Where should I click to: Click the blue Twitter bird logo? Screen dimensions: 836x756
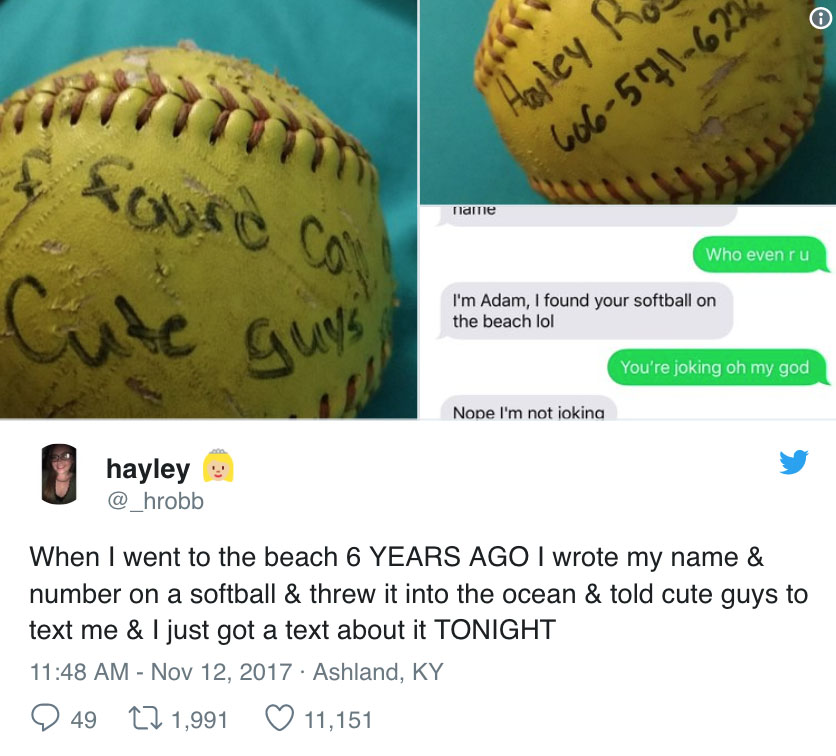(x=793, y=462)
